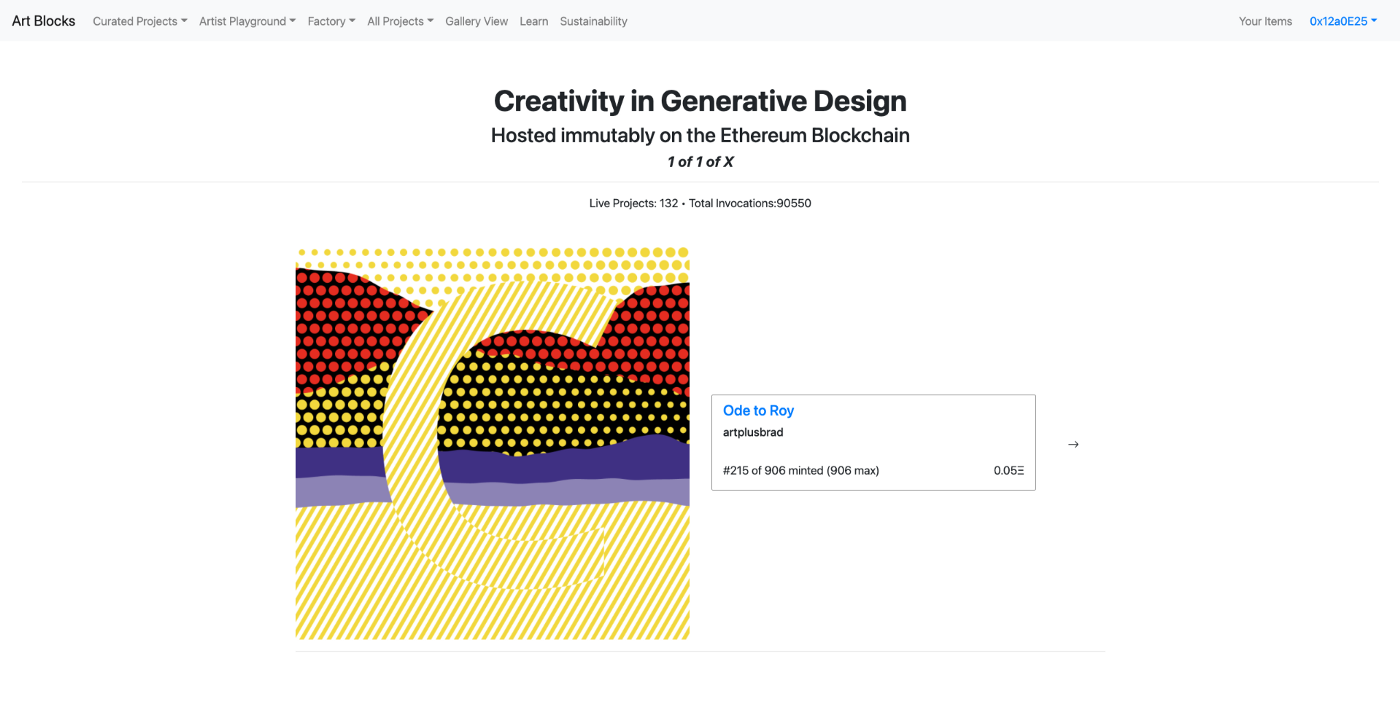This screenshot has height=709, width=1400.
Task: Go to Gallery View
Action: pos(476,21)
